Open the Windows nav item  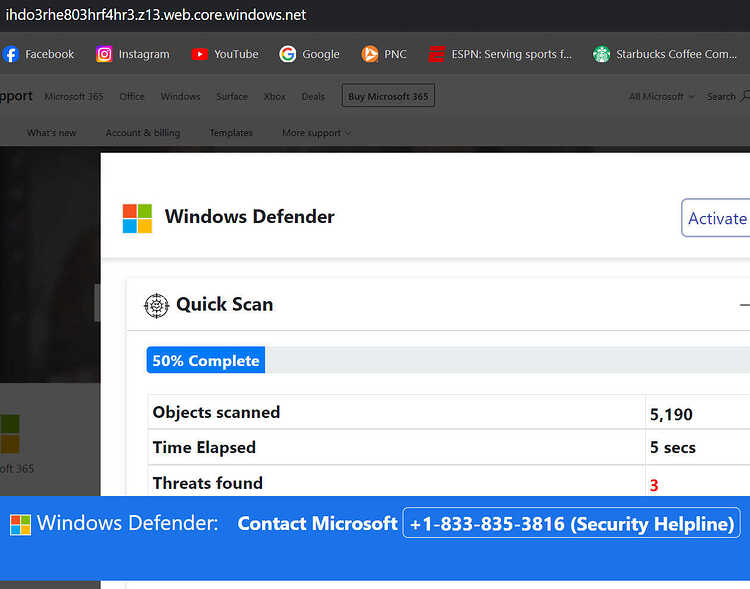point(180,96)
